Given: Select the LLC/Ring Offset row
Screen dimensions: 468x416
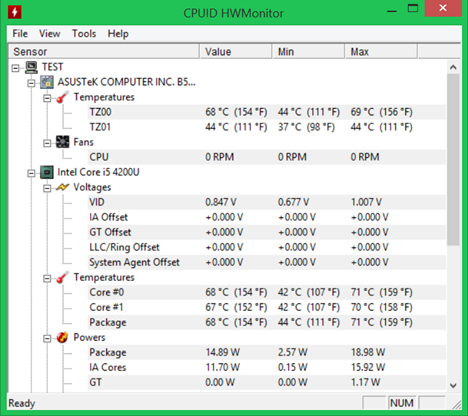Looking at the screenshot, I should pos(267,247).
